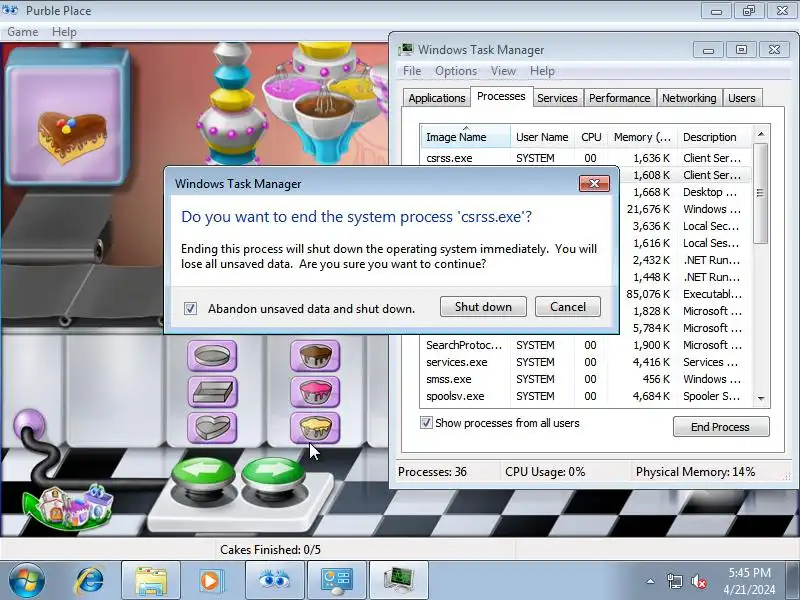Open Task Manager View menu
The width and height of the screenshot is (800, 600).
503,71
